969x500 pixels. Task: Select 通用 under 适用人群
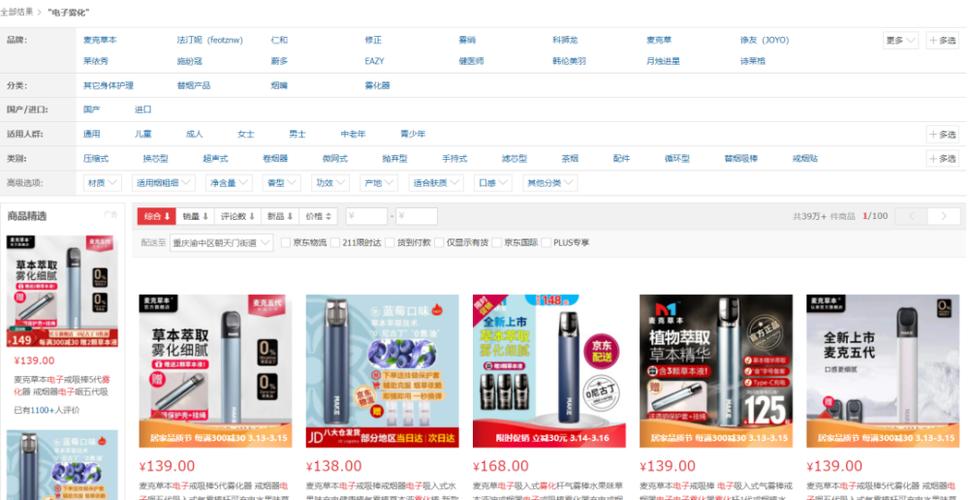pyautogui.click(x=91, y=134)
